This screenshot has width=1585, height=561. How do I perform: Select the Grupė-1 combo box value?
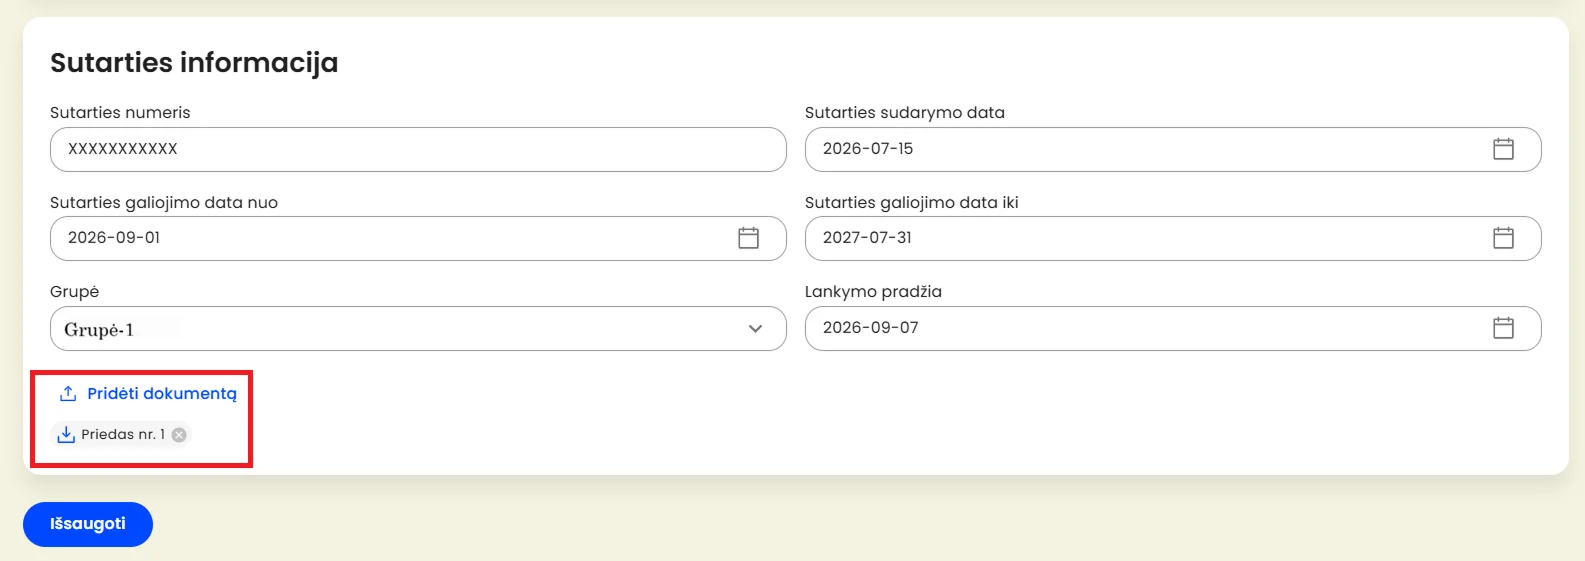point(418,329)
